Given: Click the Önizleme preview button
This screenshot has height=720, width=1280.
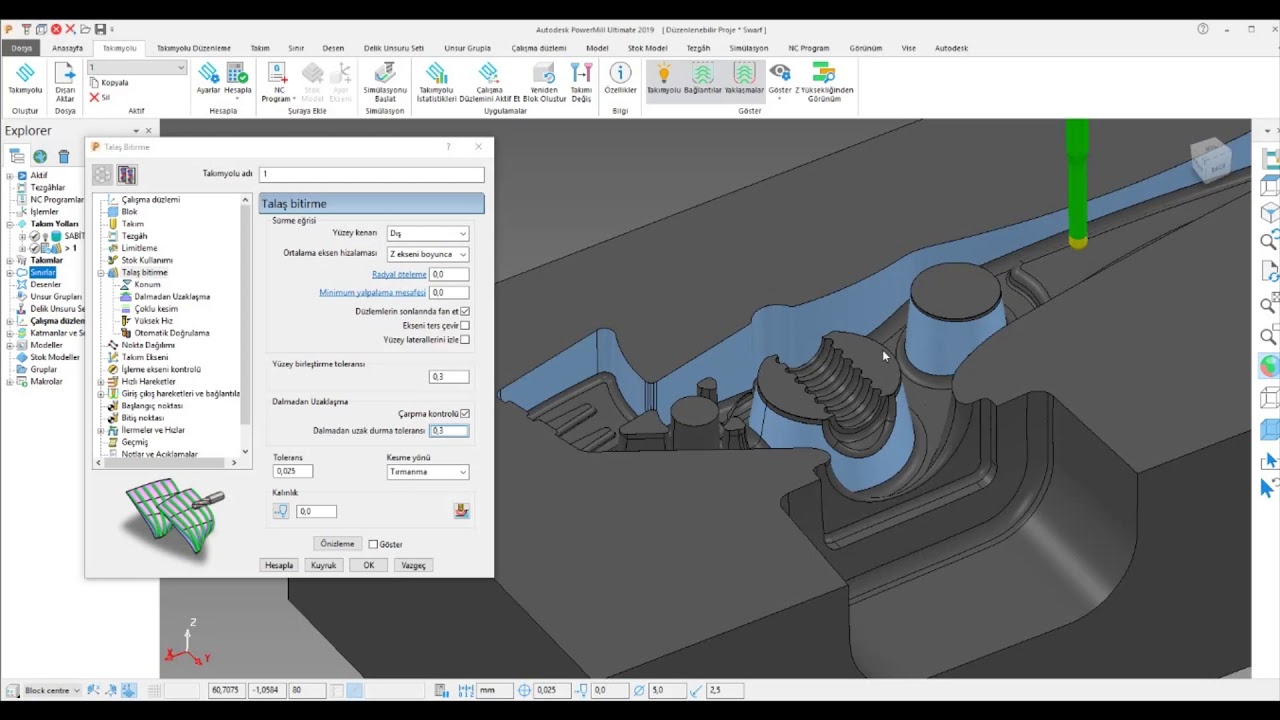Looking at the screenshot, I should point(337,544).
